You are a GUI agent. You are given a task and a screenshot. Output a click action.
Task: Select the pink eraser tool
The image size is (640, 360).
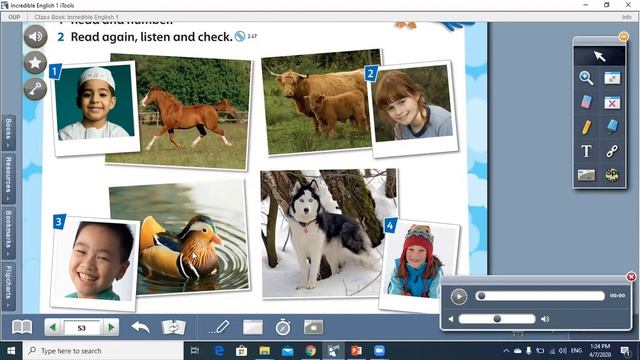pos(586,102)
